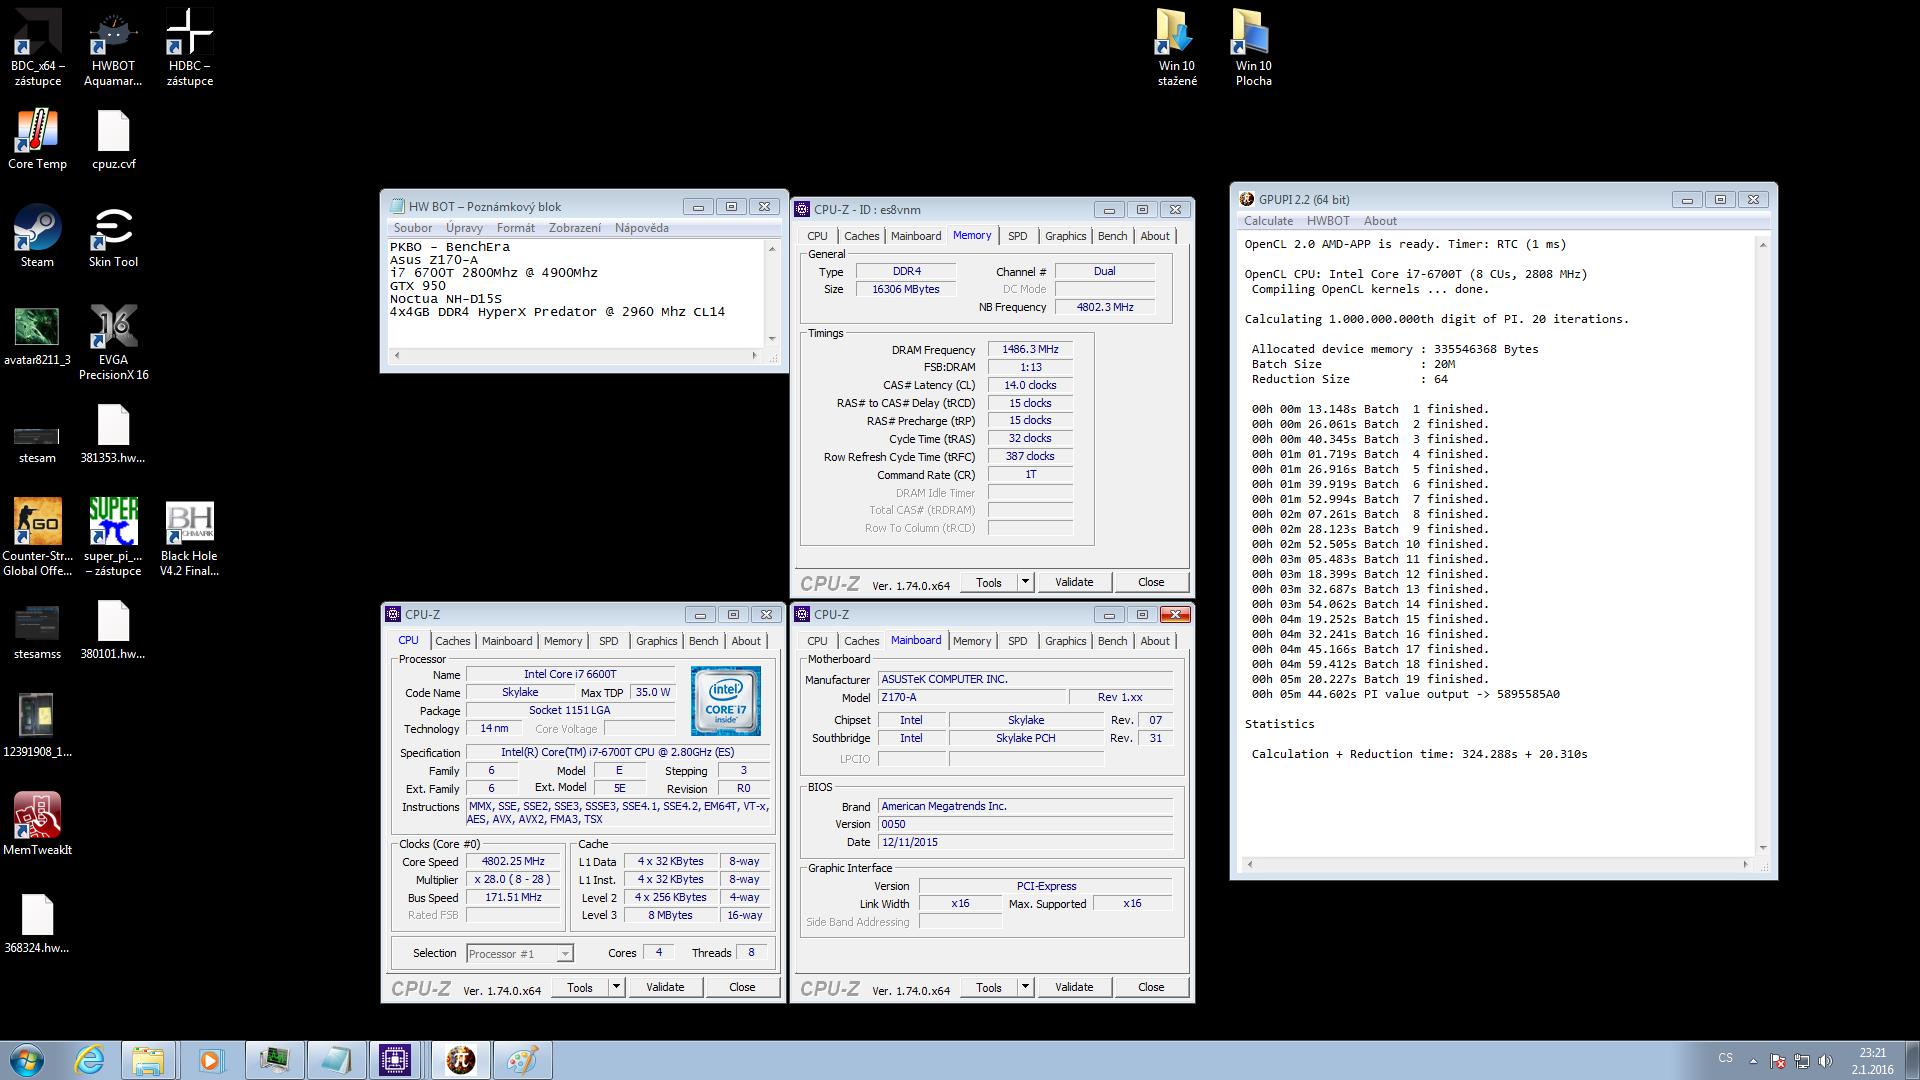Open the Nápověda menu in Notepad
This screenshot has width=1920, height=1080.
[641, 228]
